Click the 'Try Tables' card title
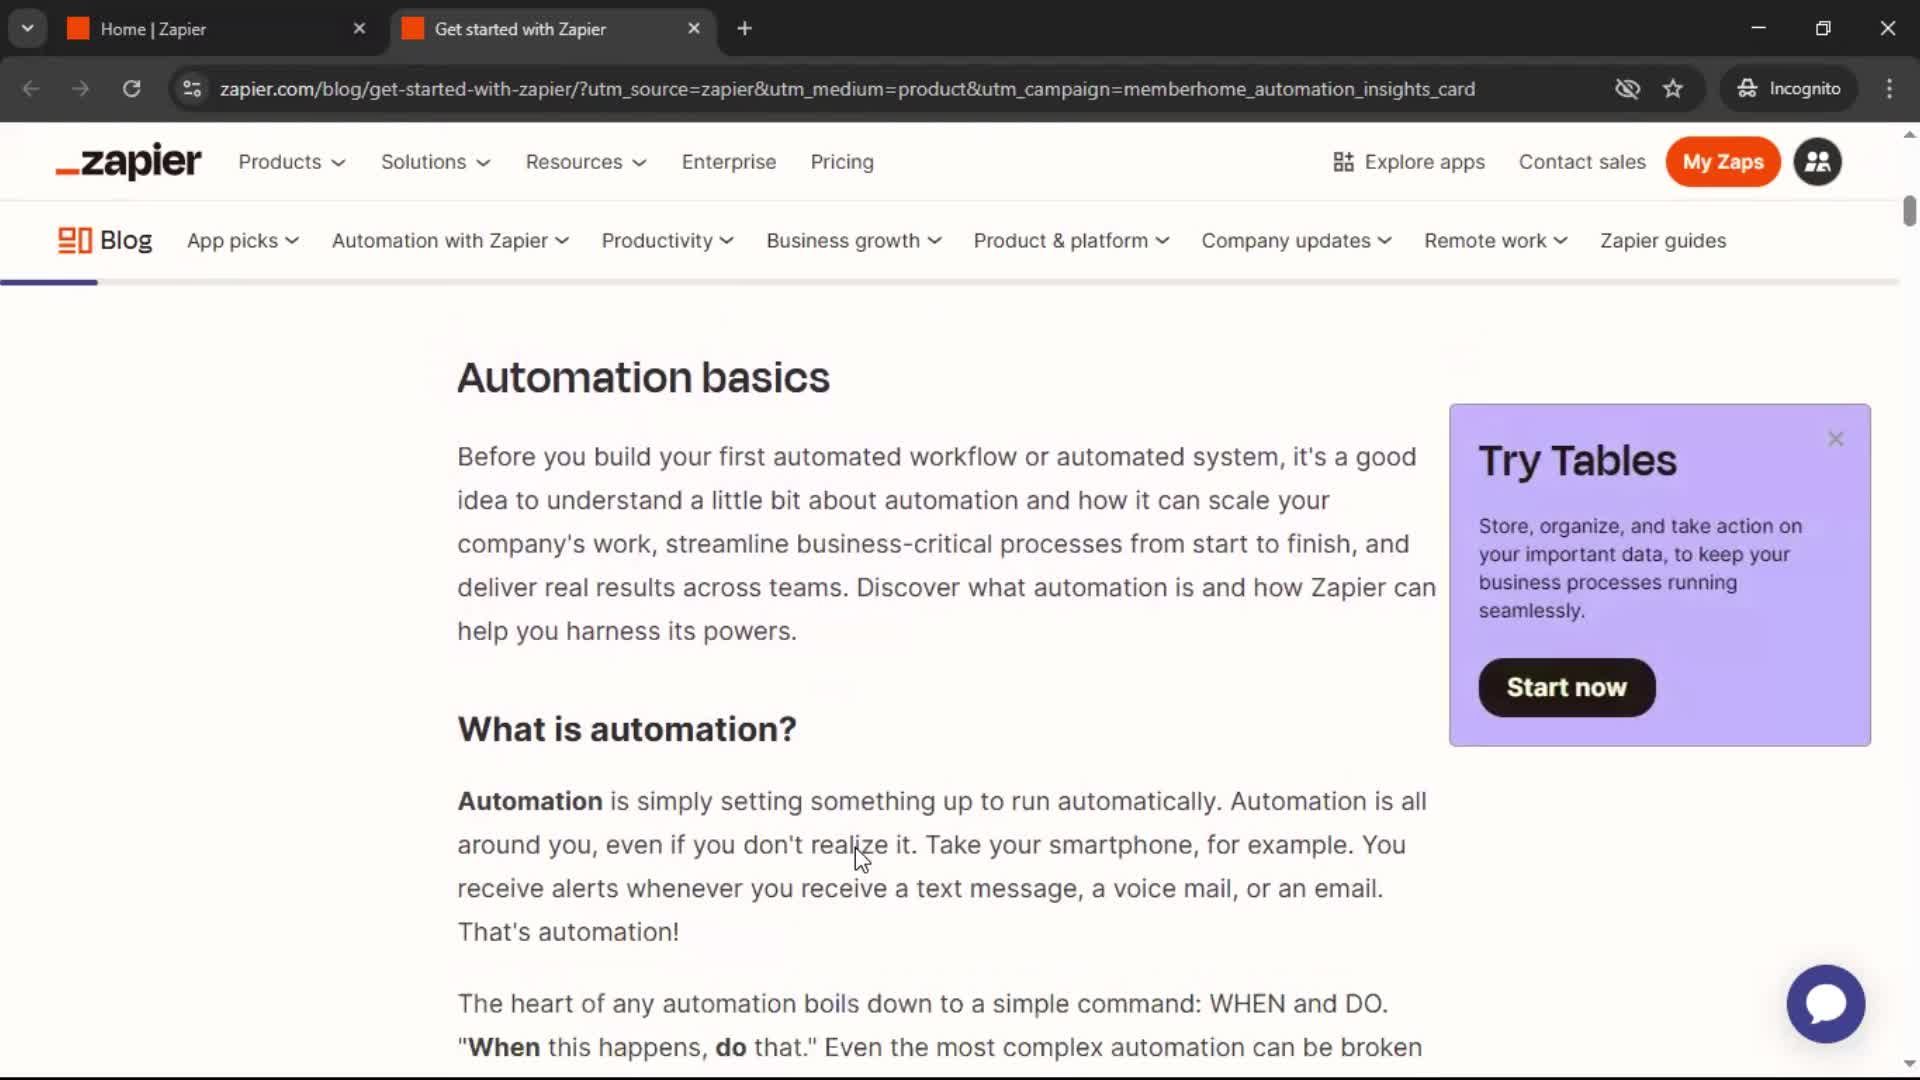 pos(1577,461)
